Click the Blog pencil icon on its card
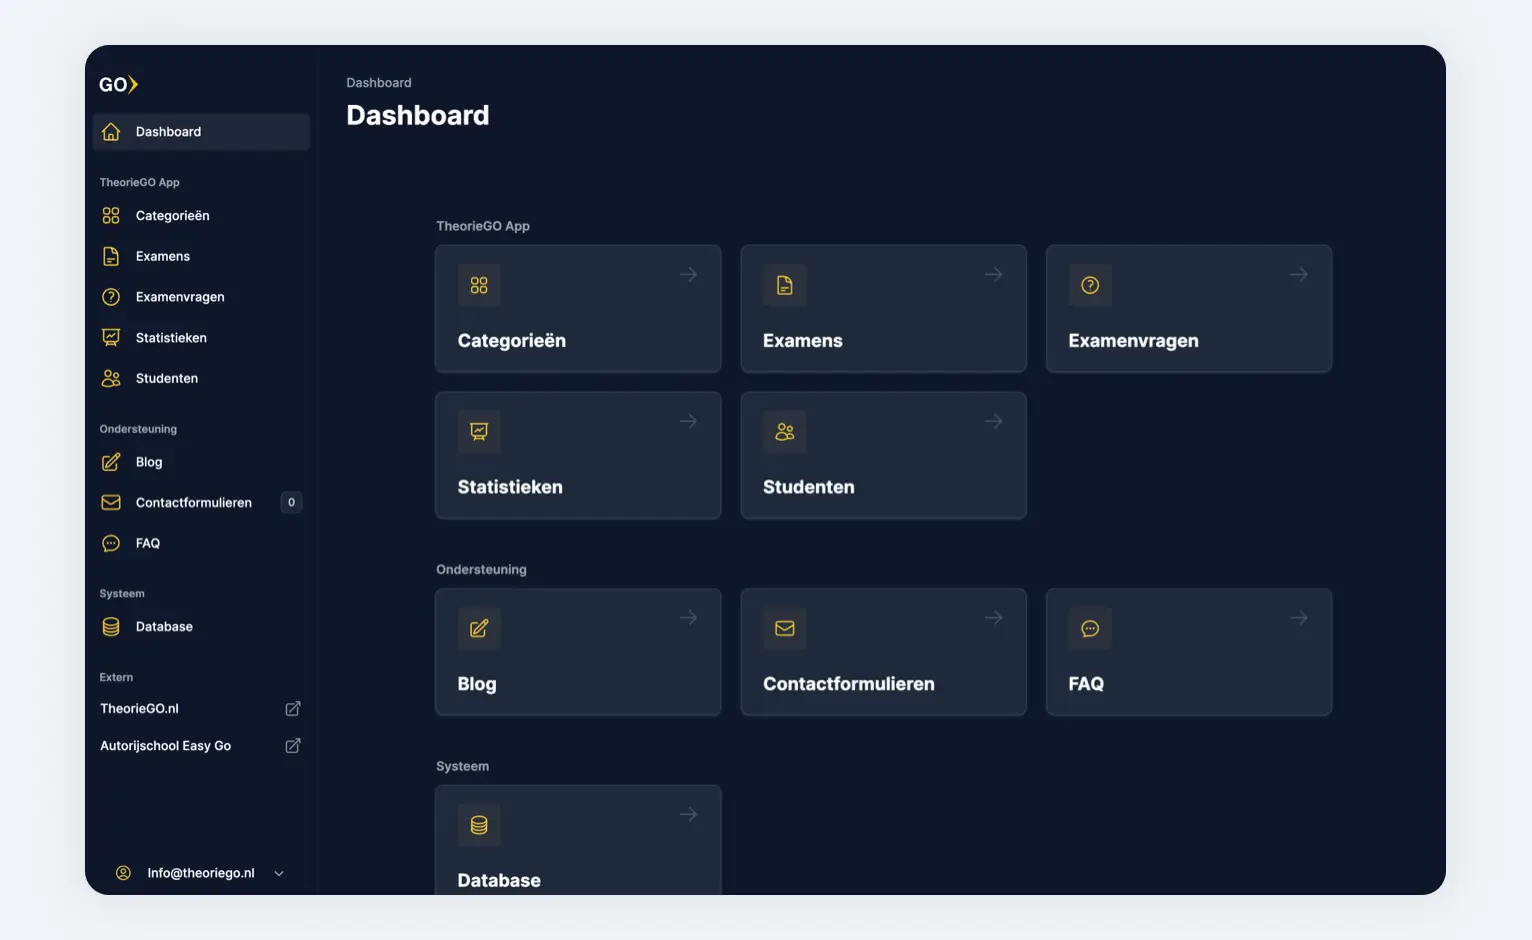The width and height of the screenshot is (1532, 940). (479, 628)
